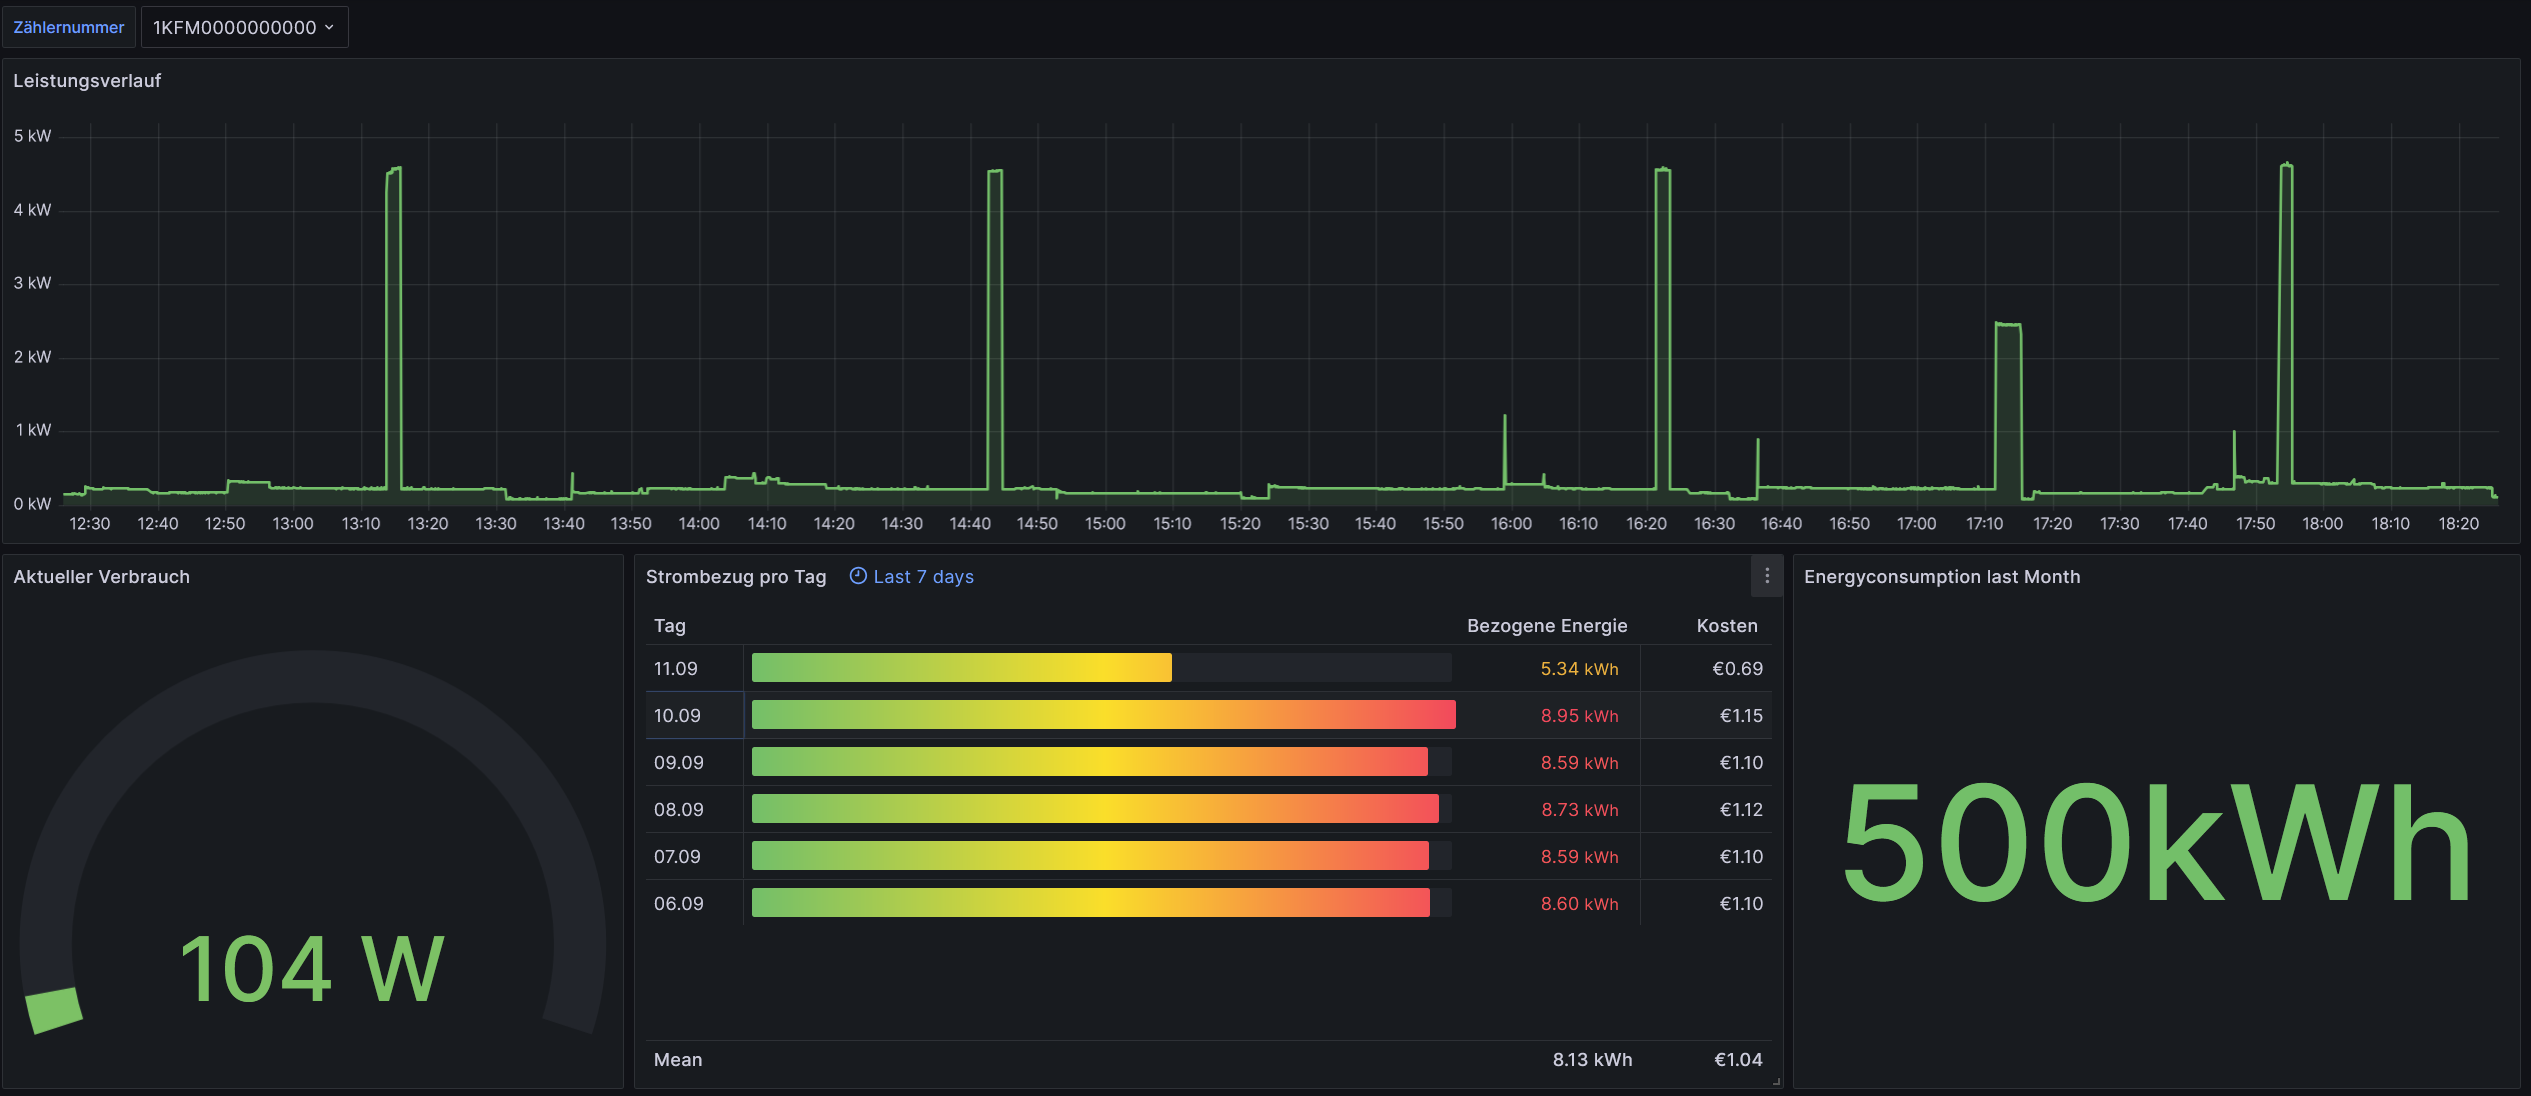Click the Last 7 days time override link
Screen dimensions: 2531x1096
tap(922, 577)
